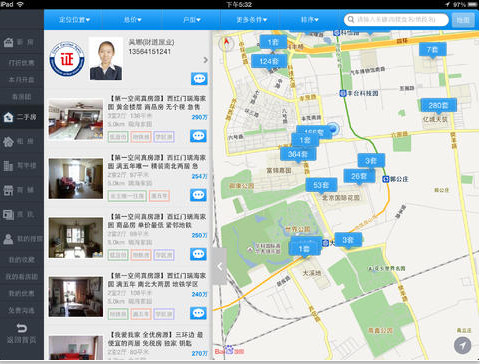
Task: Open the 满五年唯一 listing title
Action: point(157,162)
